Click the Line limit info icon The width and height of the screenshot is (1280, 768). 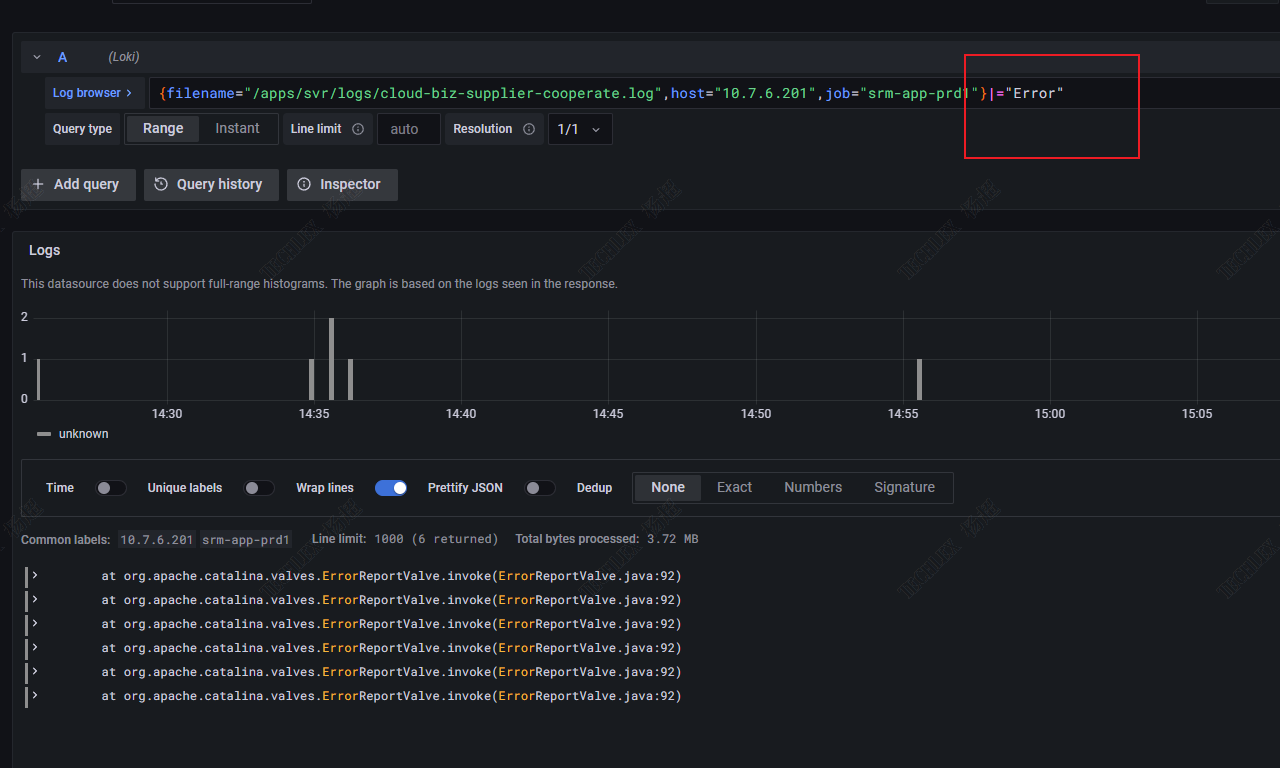(x=356, y=129)
